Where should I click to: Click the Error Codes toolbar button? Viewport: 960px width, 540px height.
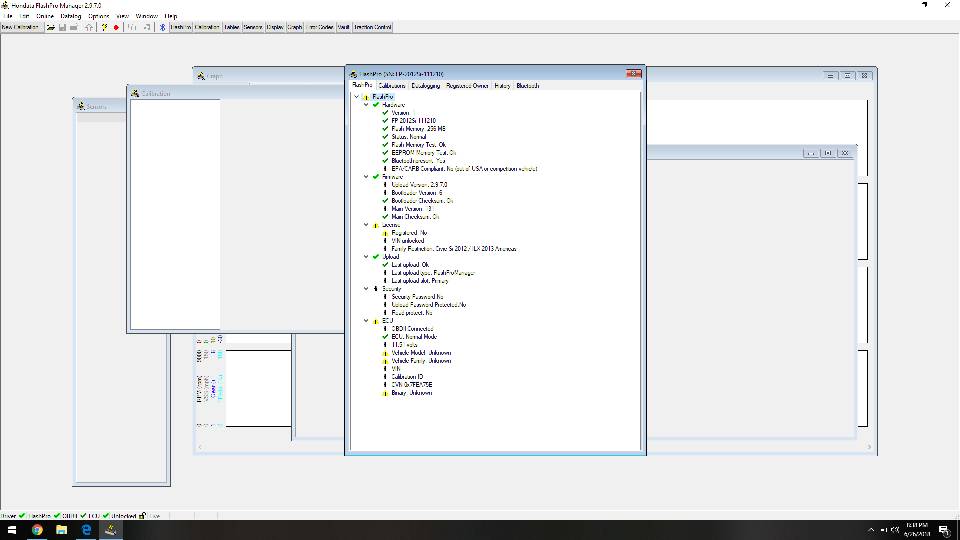(320, 27)
